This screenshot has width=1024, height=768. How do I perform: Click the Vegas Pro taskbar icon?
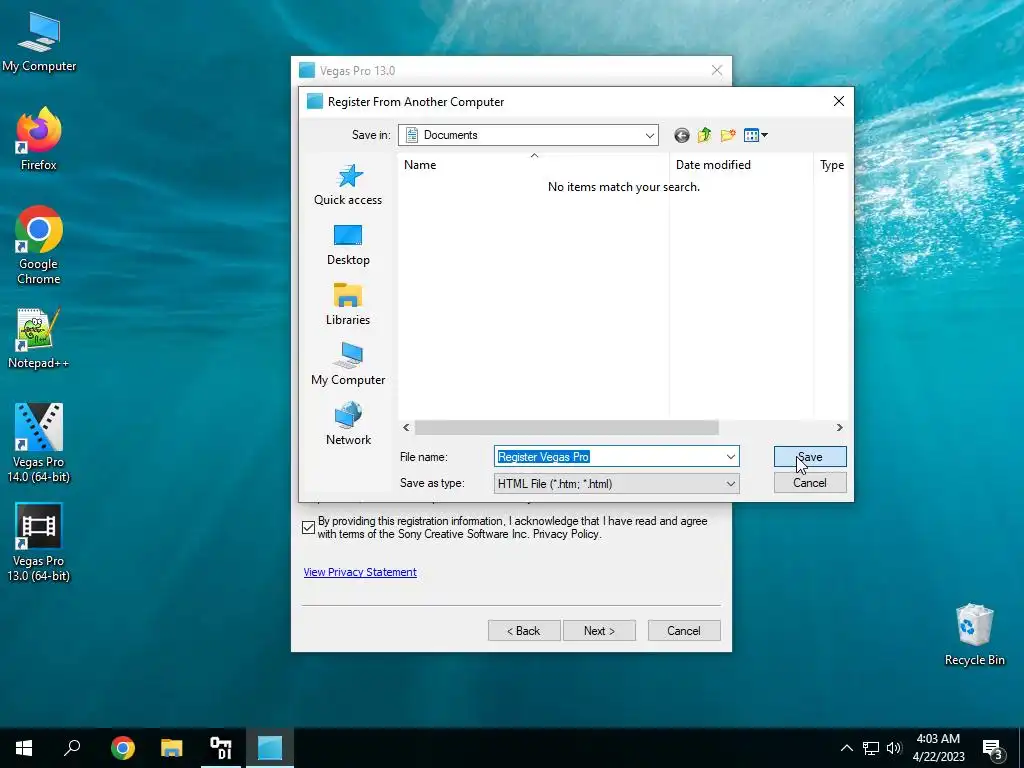coord(269,748)
